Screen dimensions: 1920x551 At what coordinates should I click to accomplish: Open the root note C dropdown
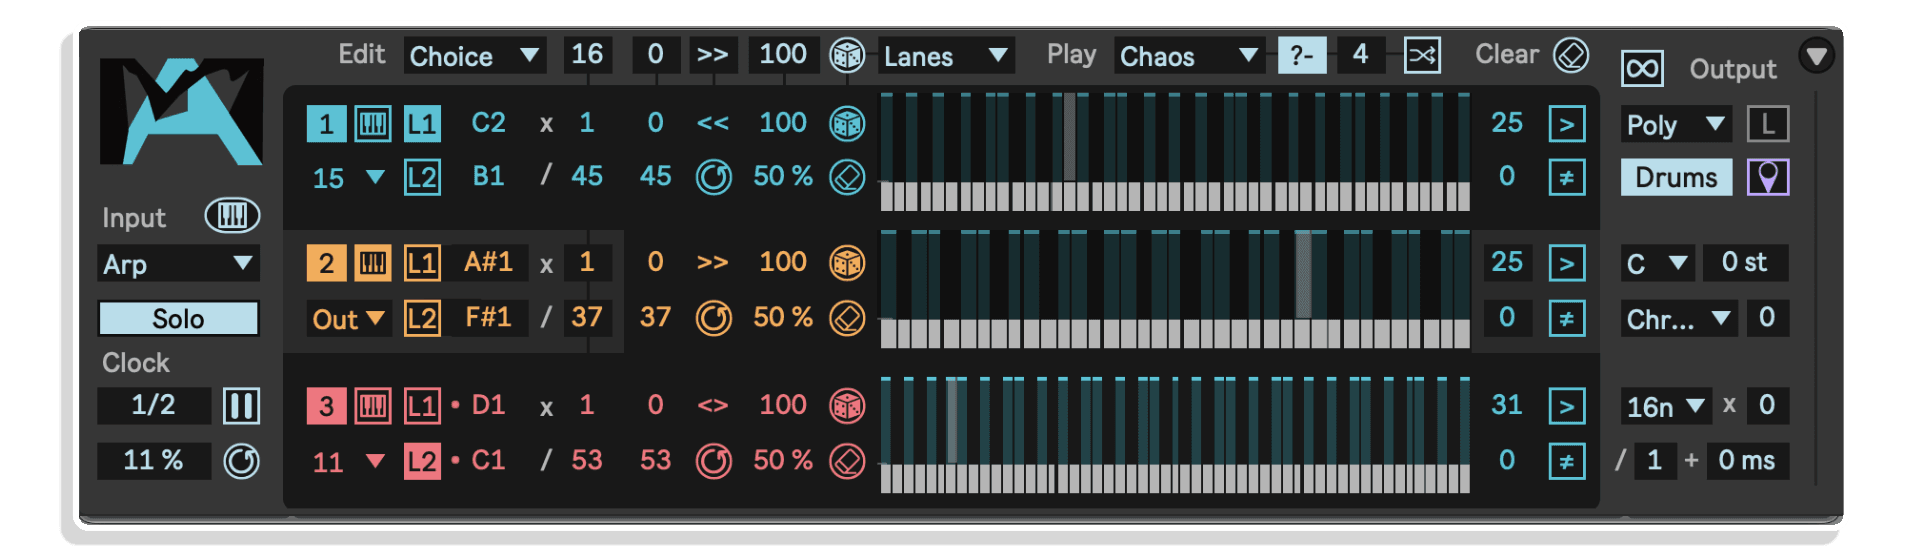point(1657,264)
